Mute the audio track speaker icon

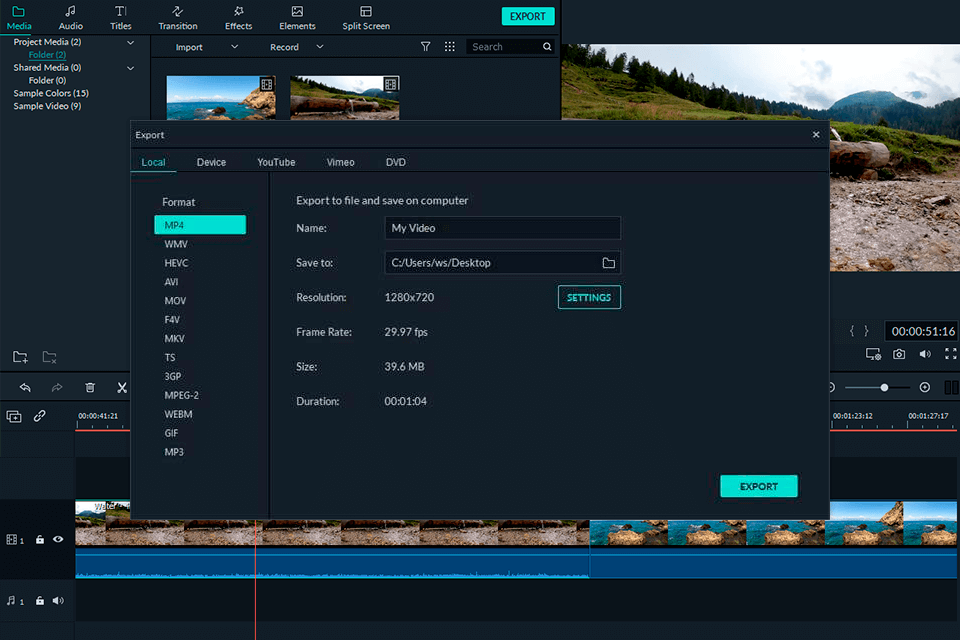(x=57, y=601)
